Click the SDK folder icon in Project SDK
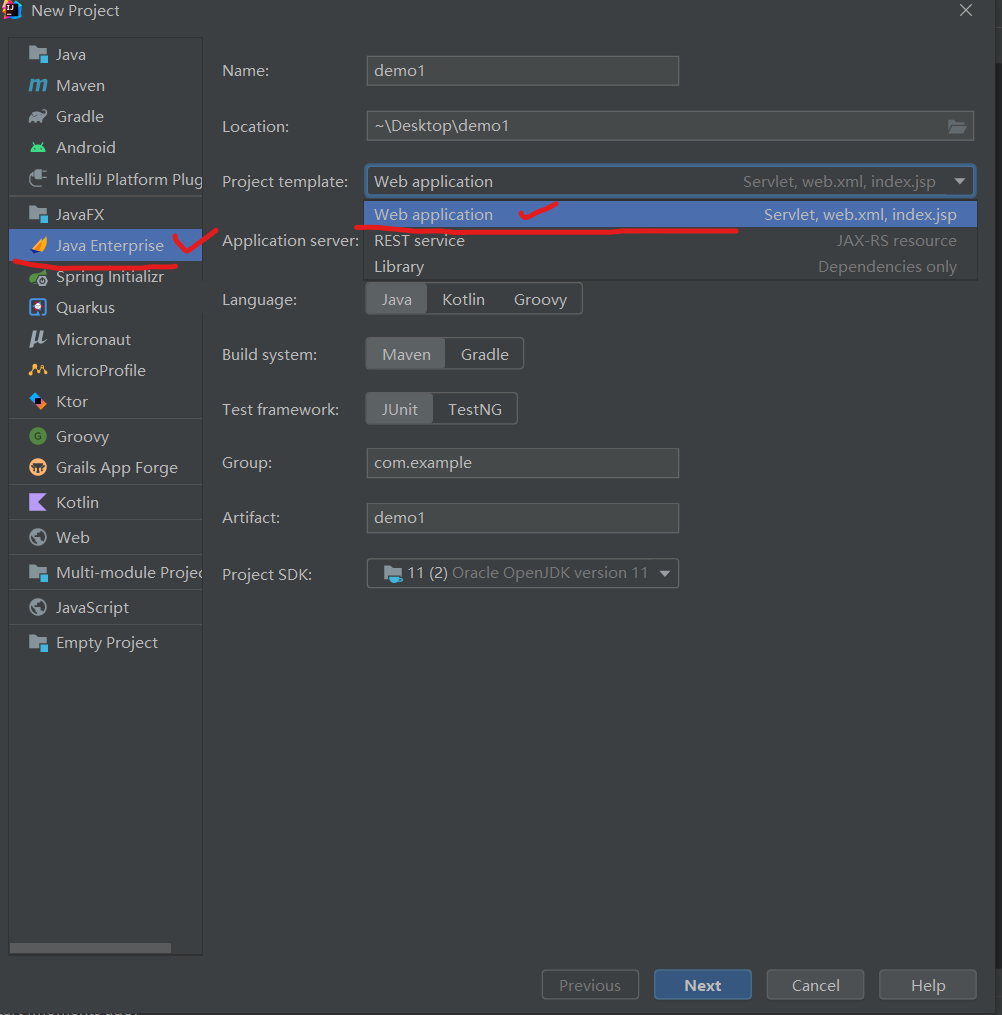This screenshot has height=1015, width=1002. click(392, 574)
